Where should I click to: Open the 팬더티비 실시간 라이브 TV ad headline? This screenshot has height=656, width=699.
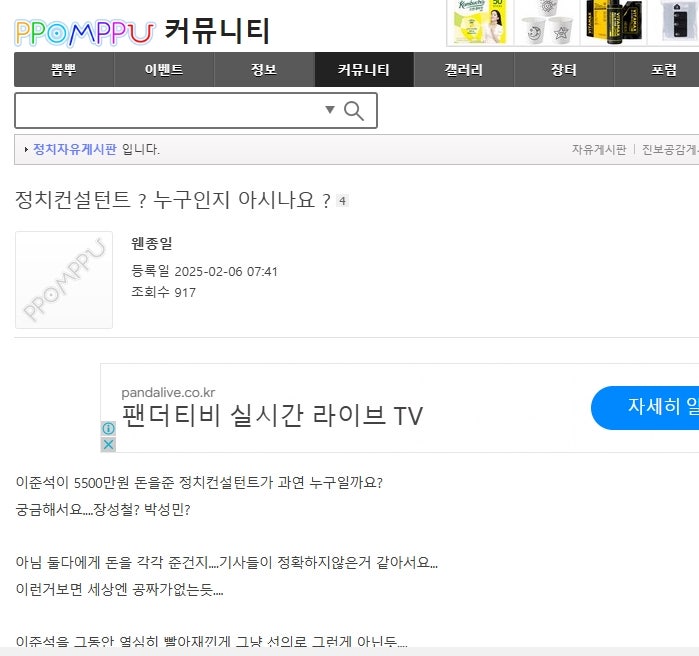coord(272,415)
